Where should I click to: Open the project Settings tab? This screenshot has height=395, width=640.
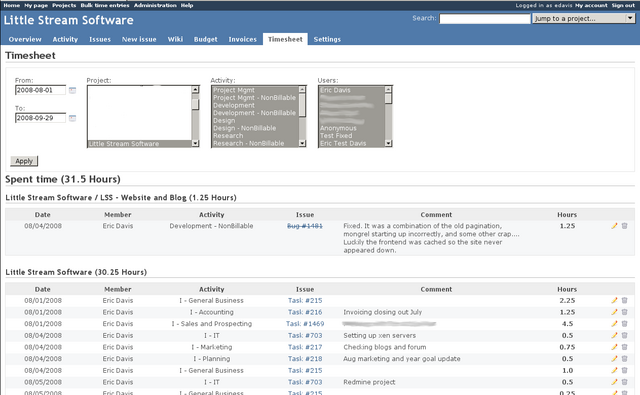coord(327,39)
